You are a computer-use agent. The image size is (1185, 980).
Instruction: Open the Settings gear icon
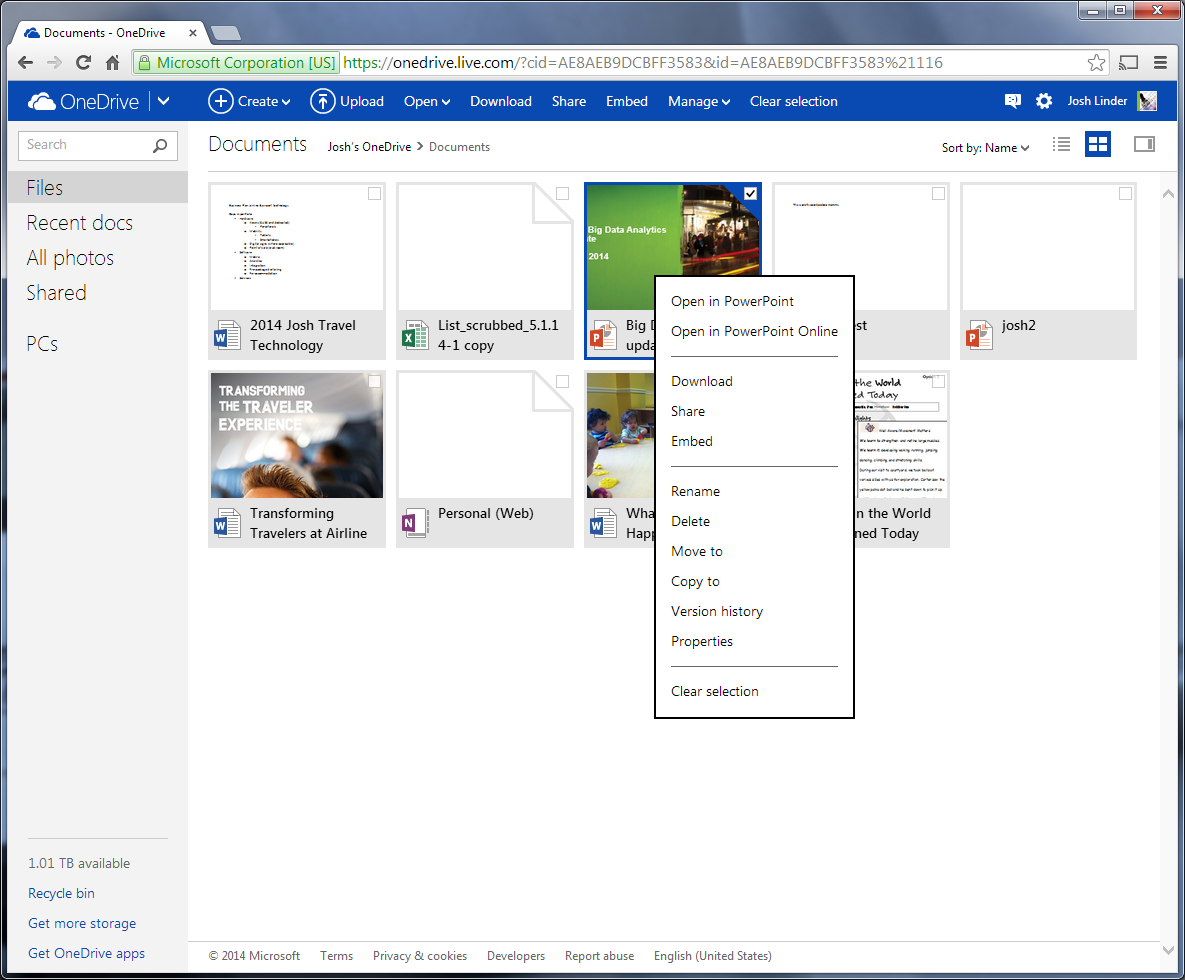[x=1044, y=101]
